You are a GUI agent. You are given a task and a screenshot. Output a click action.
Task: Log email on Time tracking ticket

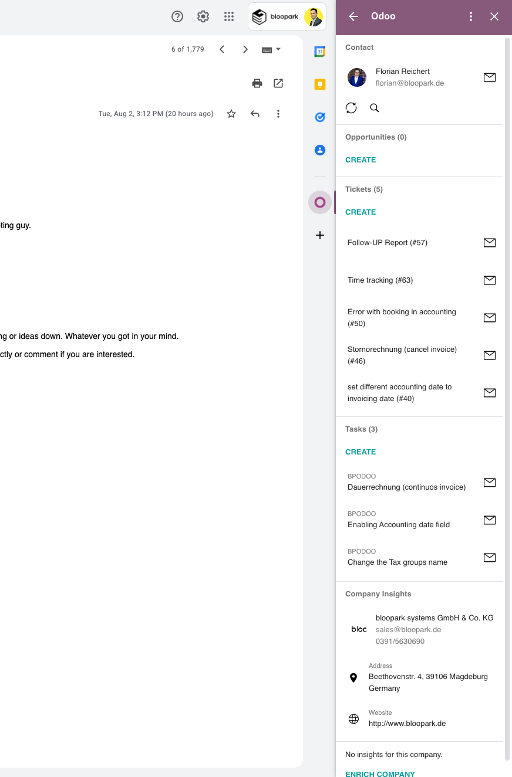pos(490,280)
